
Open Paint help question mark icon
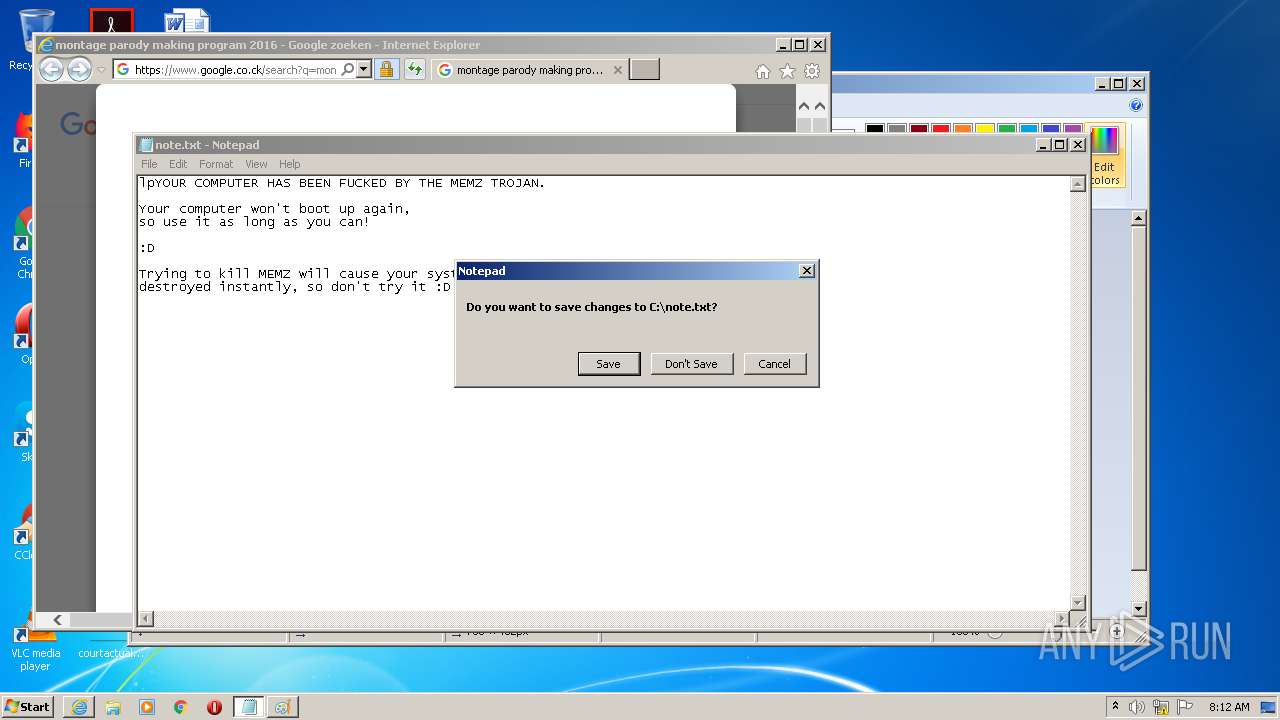(x=1136, y=105)
